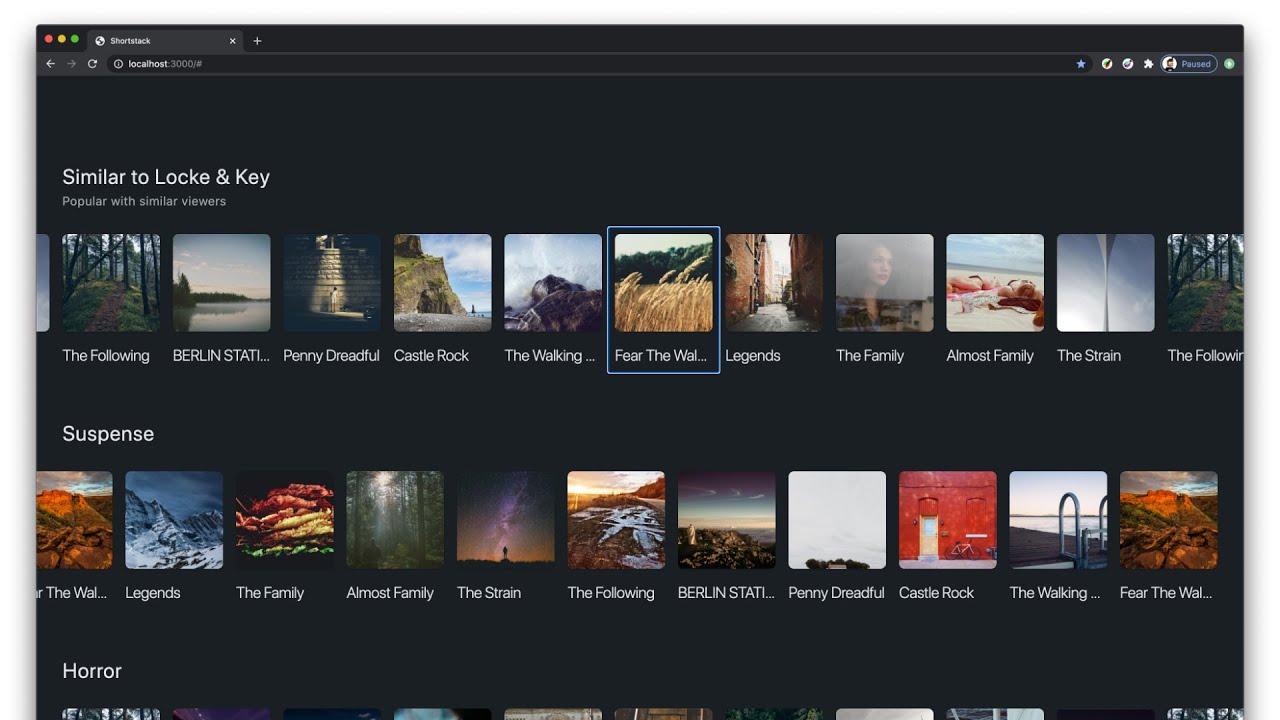Open the Paused profile button
This screenshot has height=720, width=1280.
click(1189, 64)
